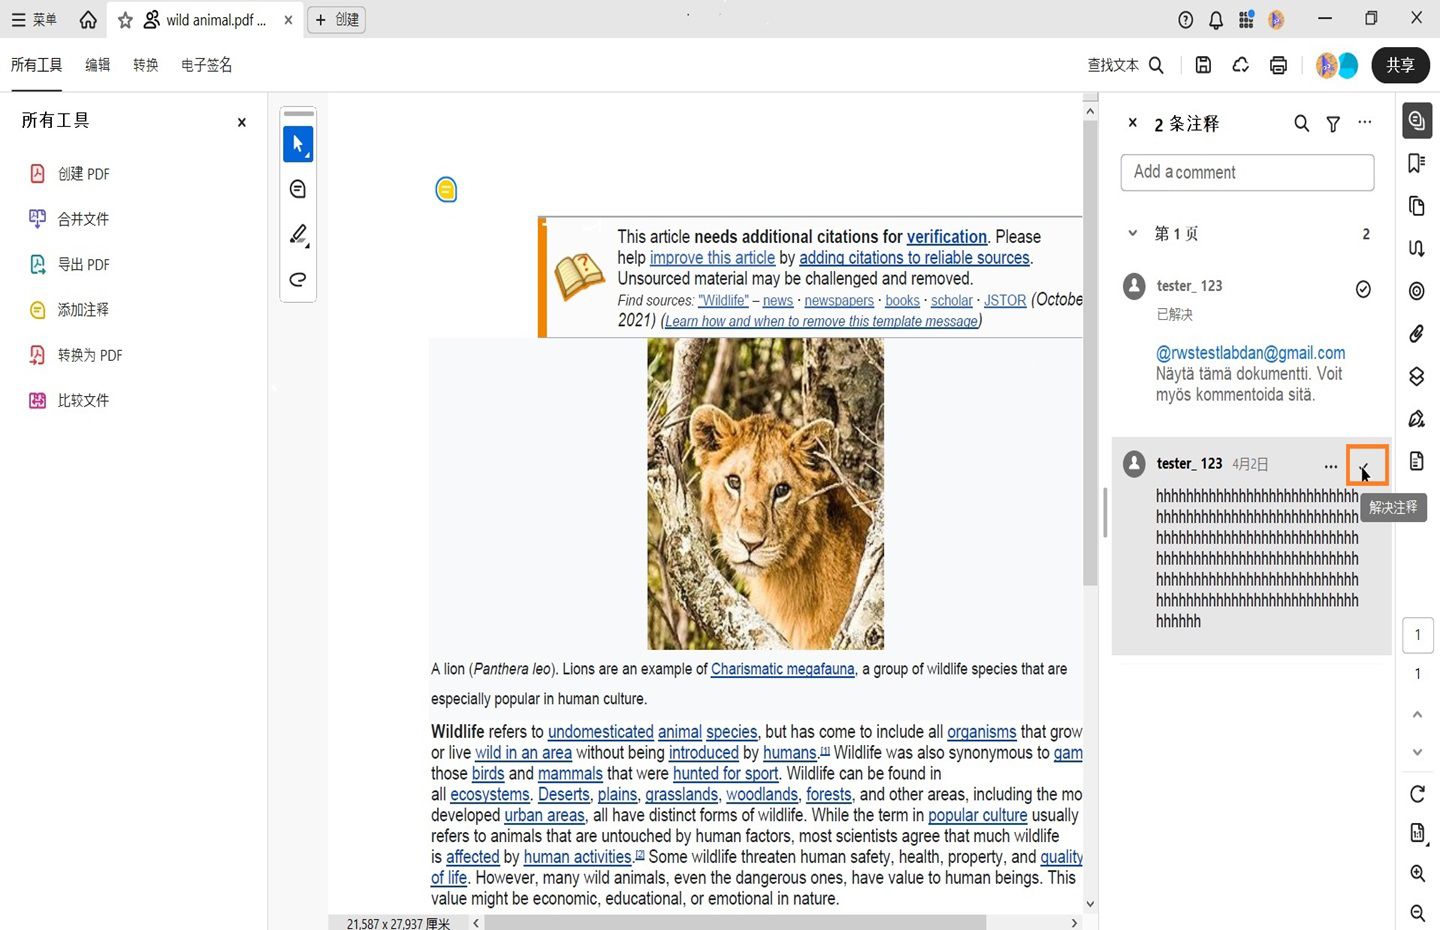Click the document icon below the signature pen
Viewport: 1440px width, 930px height.
[x=1417, y=461]
